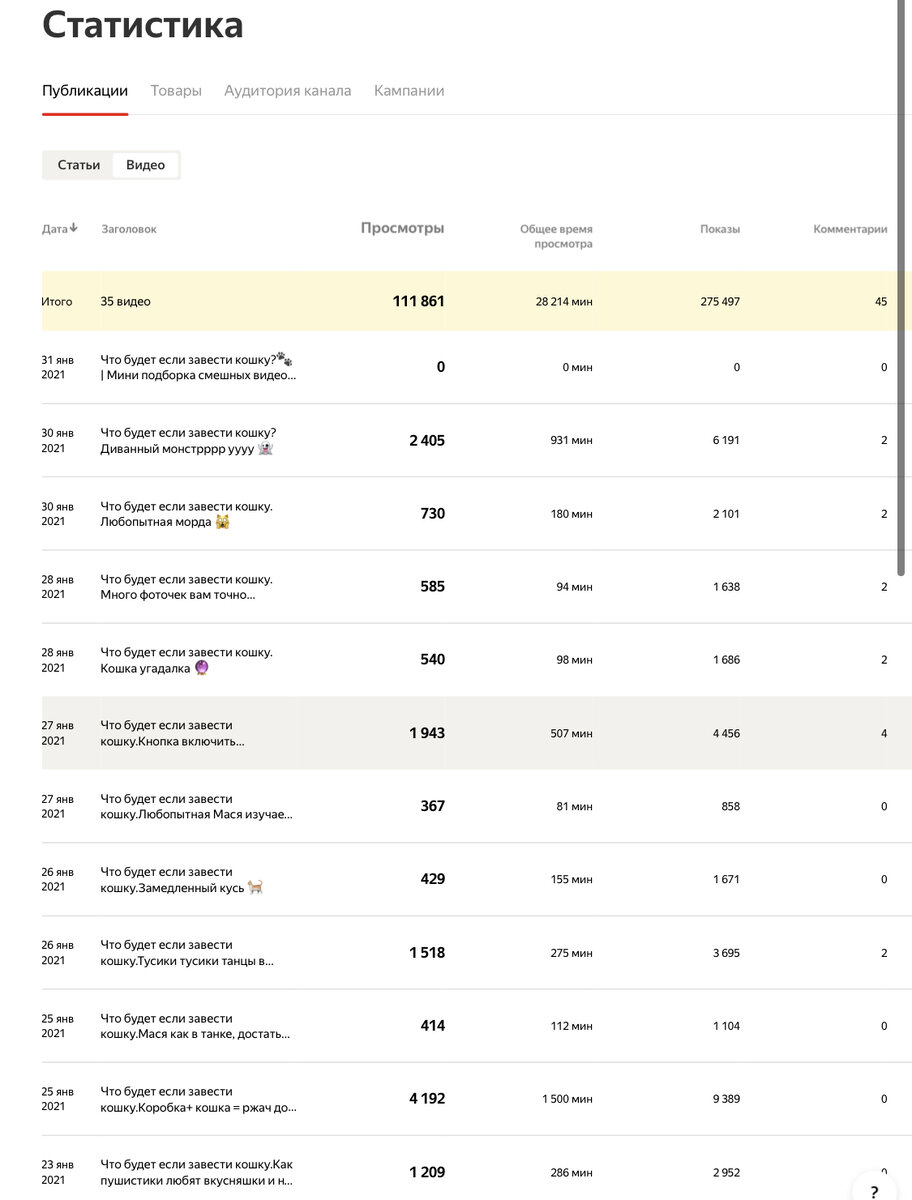
Task: Click the vertical page scrollbar
Action: coord(903,300)
